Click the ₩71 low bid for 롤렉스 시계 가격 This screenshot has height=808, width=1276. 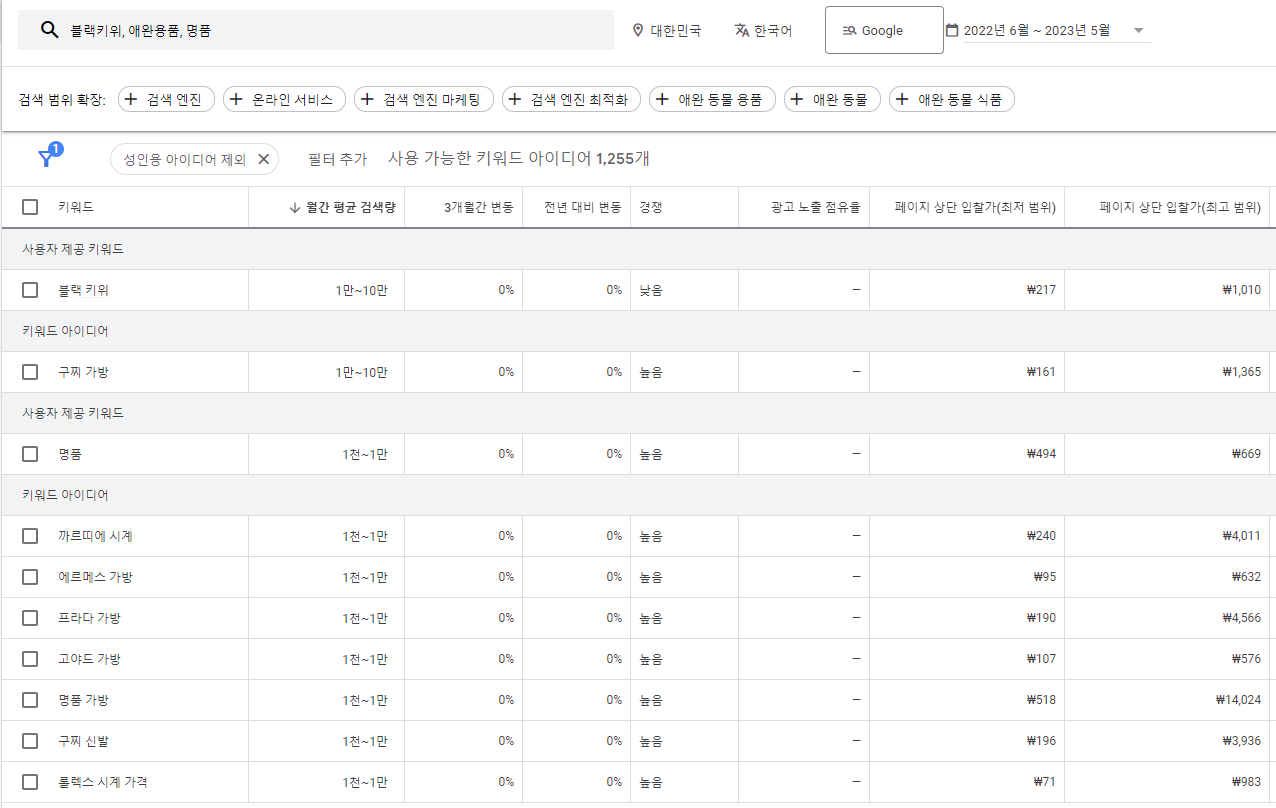(1044, 782)
